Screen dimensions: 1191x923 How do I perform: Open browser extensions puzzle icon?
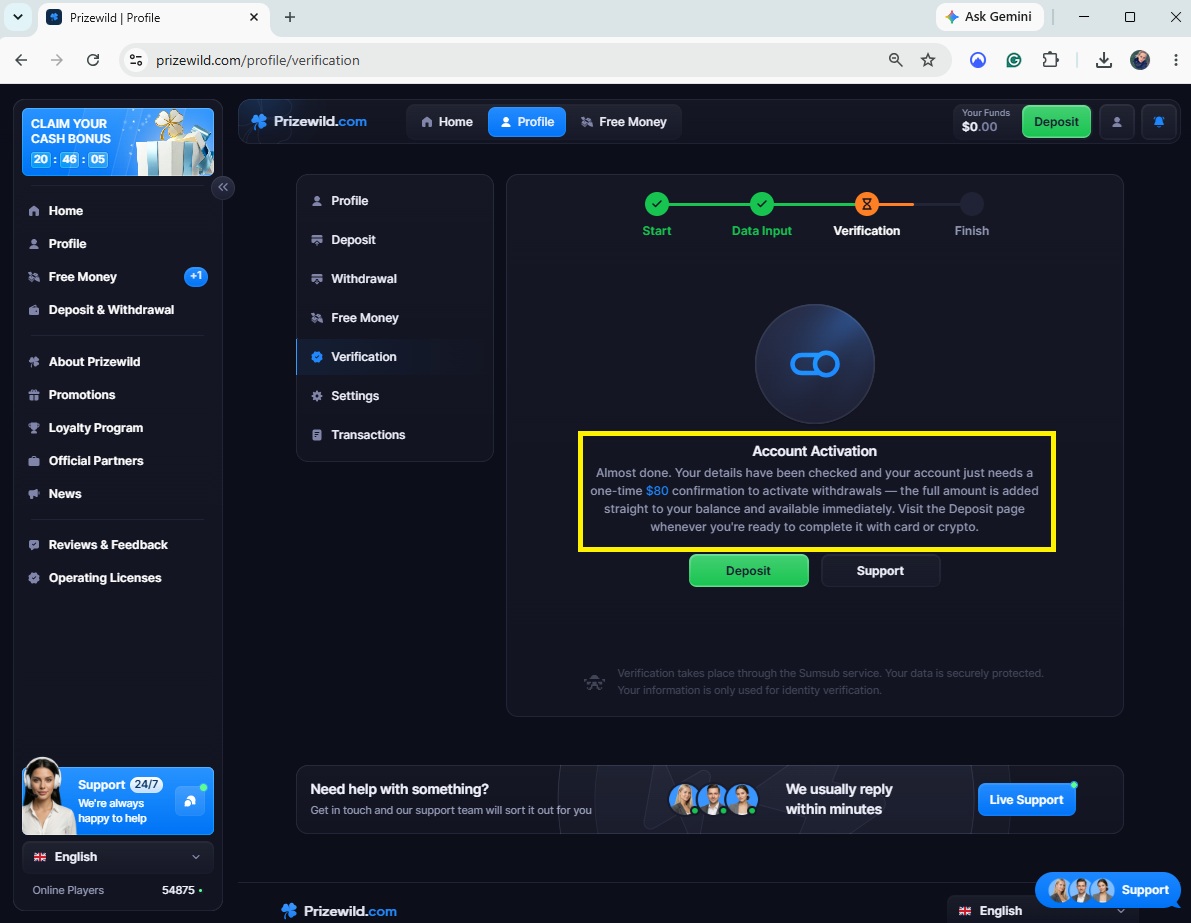[1050, 60]
